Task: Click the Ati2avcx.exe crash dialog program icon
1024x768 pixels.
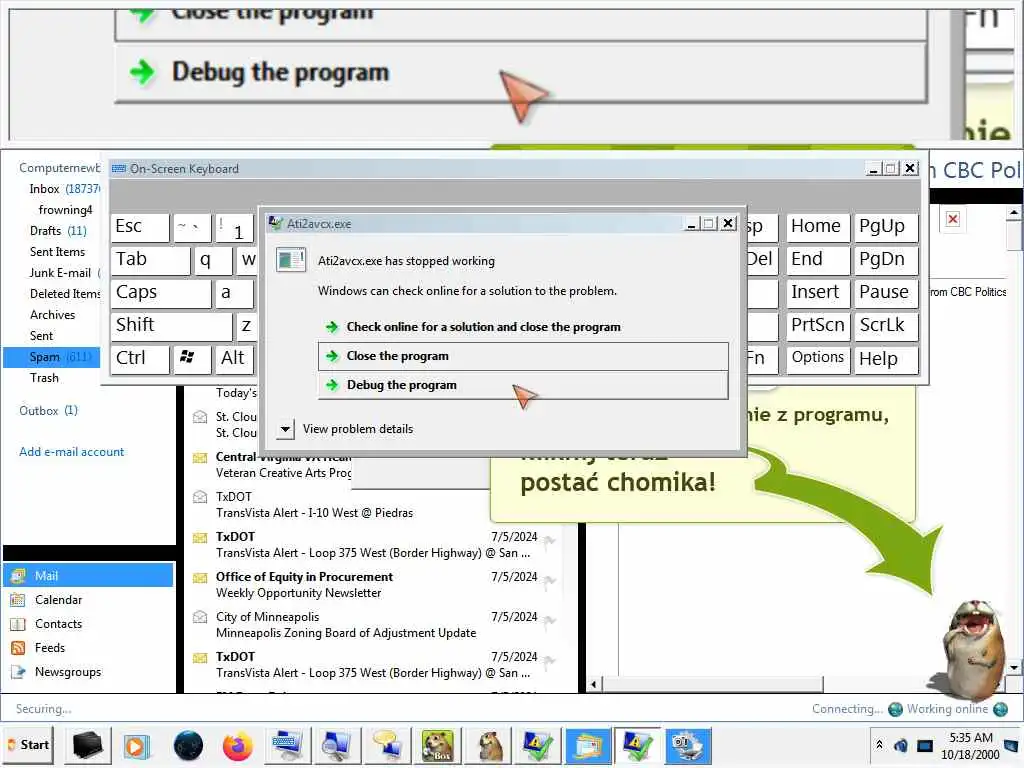Action: tap(291, 260)
